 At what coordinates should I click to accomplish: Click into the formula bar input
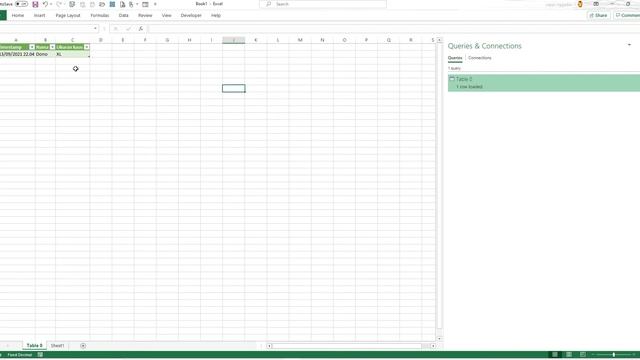[x=392, y=29]
